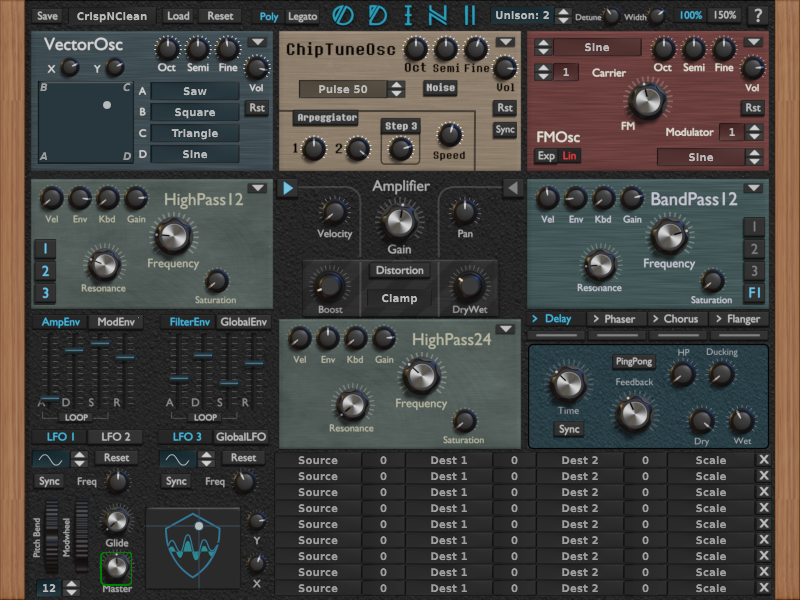Click the HighPass24 Saturation knob
The image size is (800, 600).
464,421
